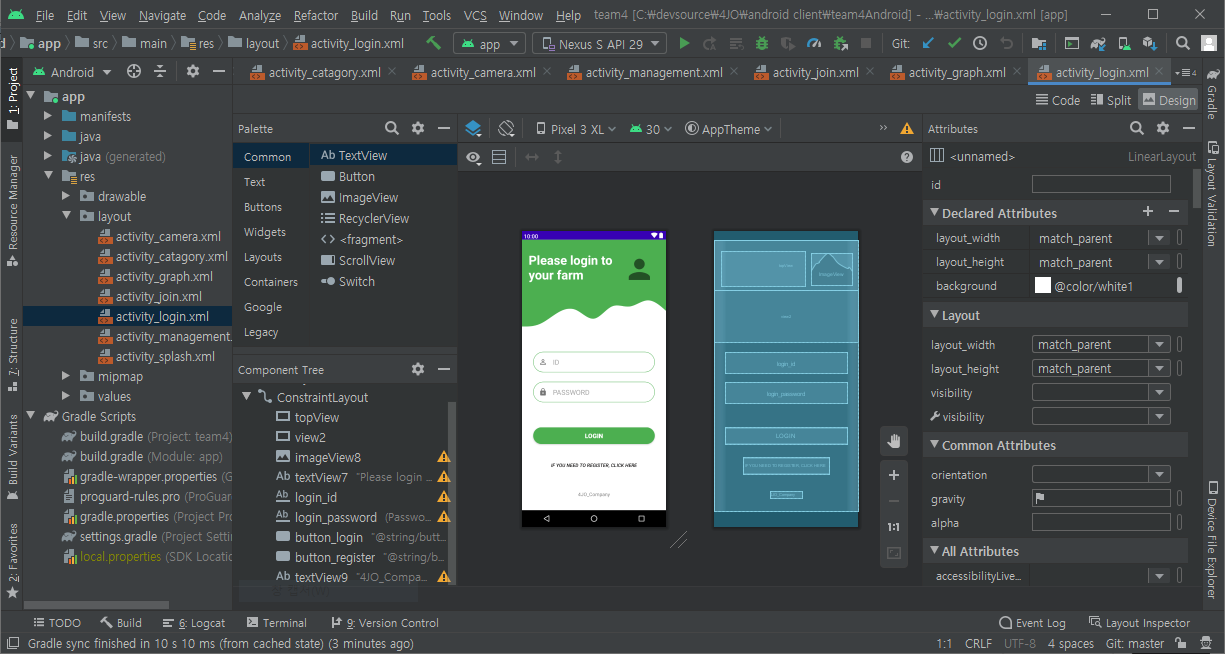This screenshot has width=1225, height=654.
Task: Open the Layout Inspector
Action: tap(1139, 622)
